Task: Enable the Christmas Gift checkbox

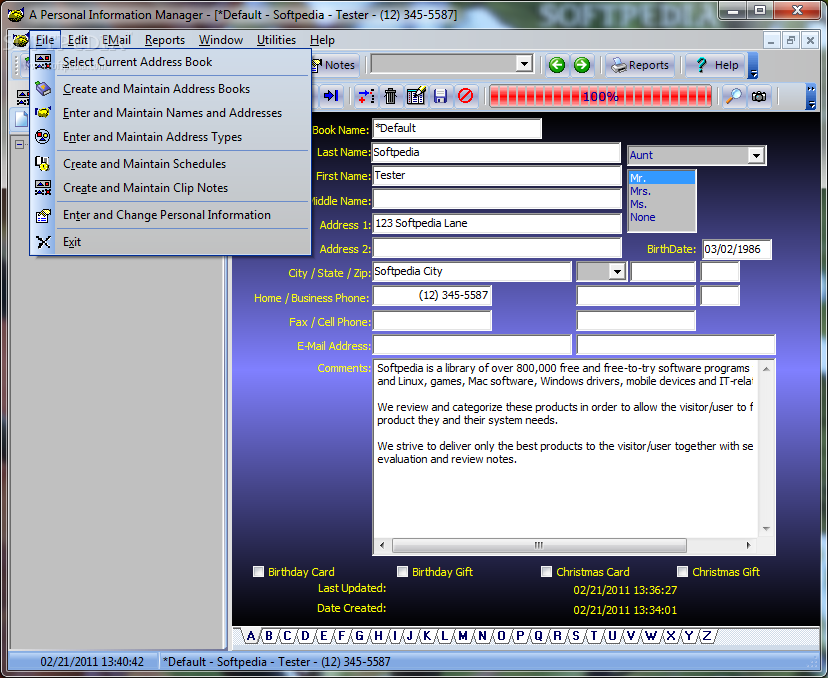Action: click(682, 572)
